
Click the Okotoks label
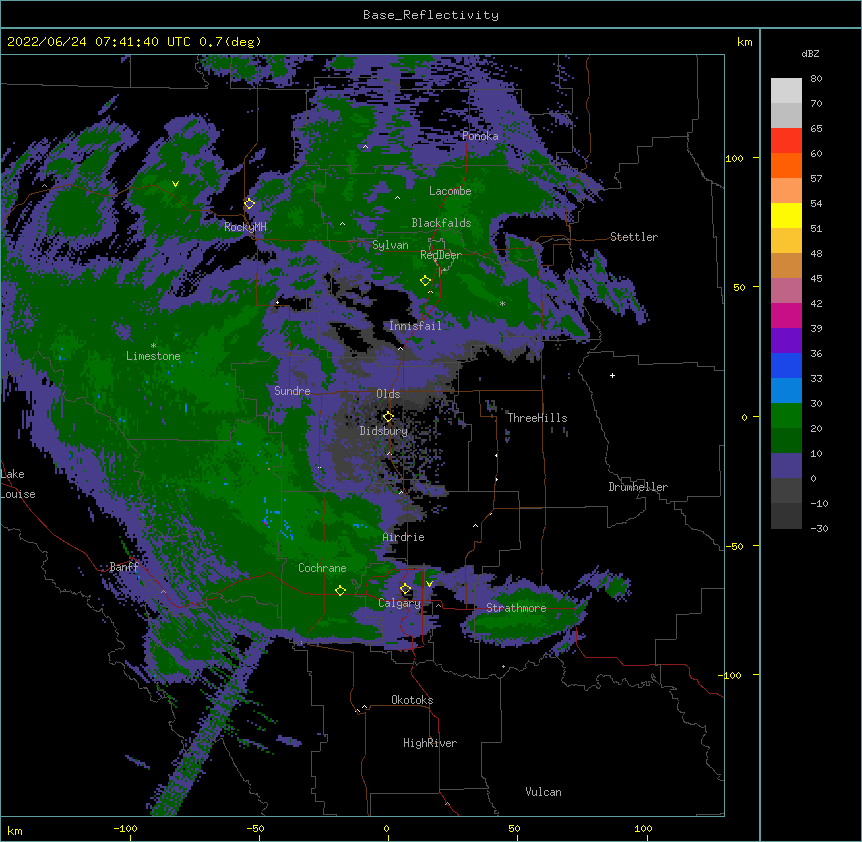coord(412,700)
